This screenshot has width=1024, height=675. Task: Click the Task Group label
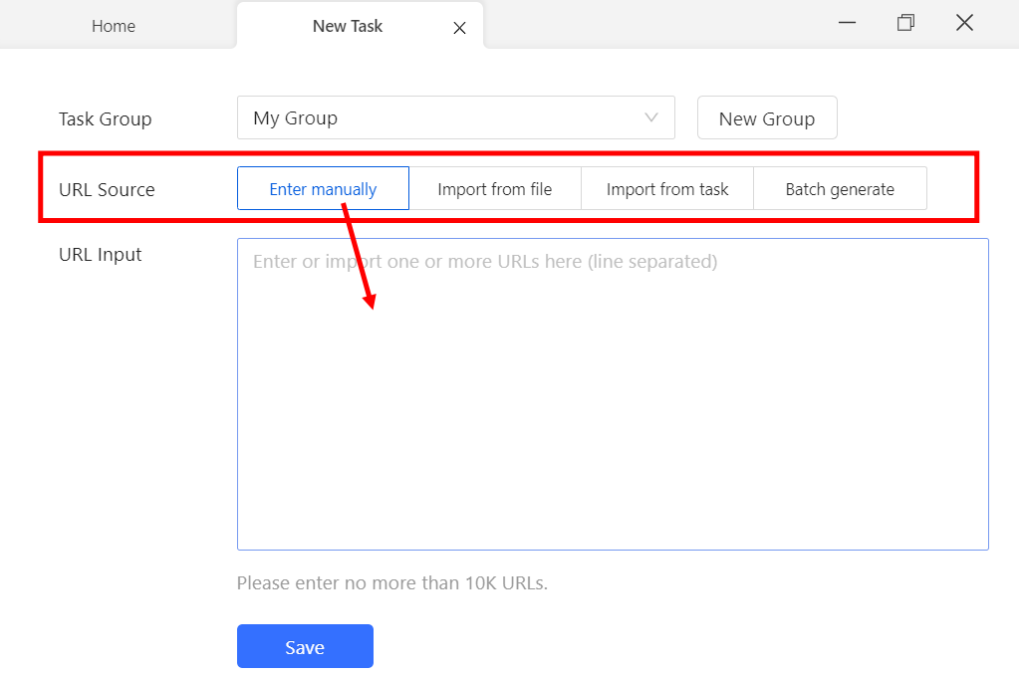(x=105, y=119)
